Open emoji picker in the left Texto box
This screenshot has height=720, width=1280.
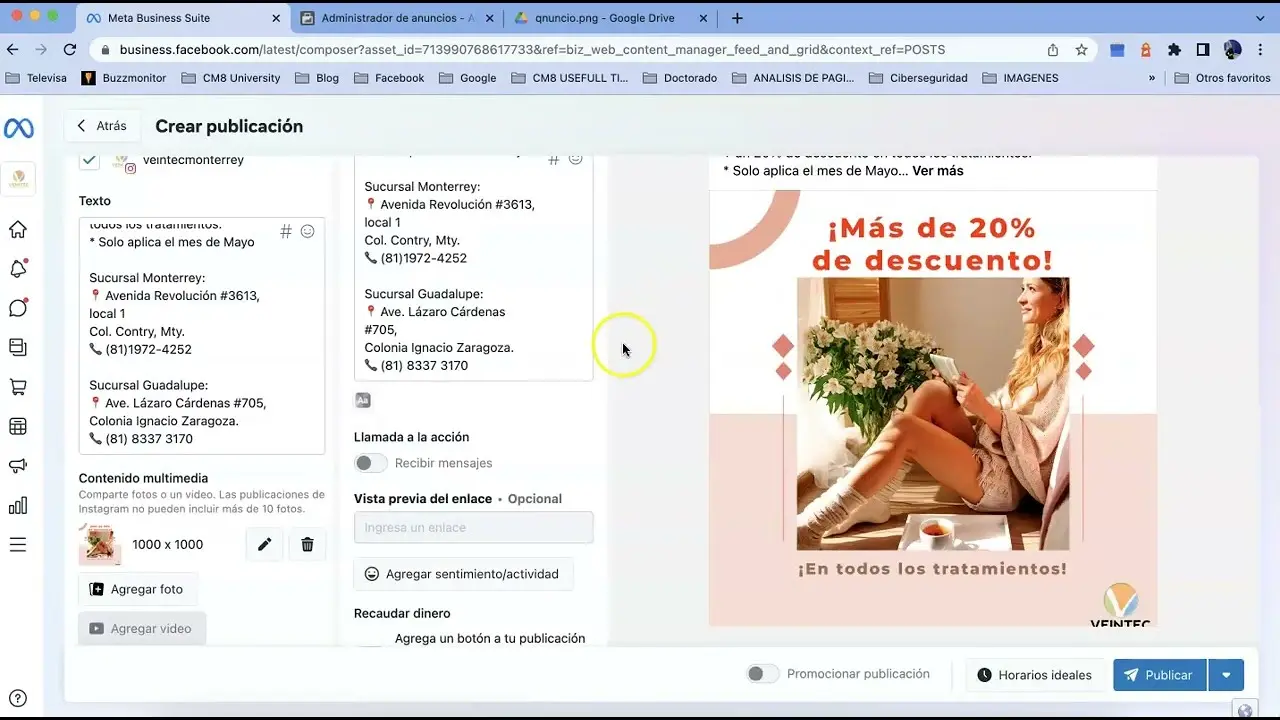[x=308, y=231]
